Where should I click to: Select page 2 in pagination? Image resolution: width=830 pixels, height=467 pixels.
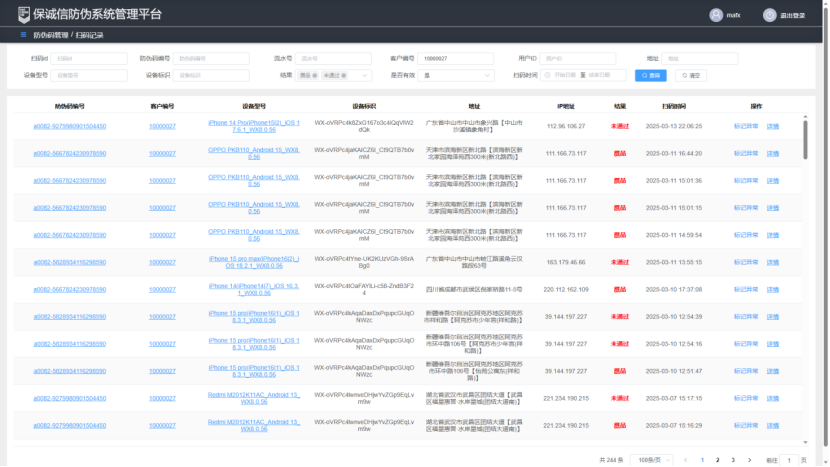coord(718,459)
